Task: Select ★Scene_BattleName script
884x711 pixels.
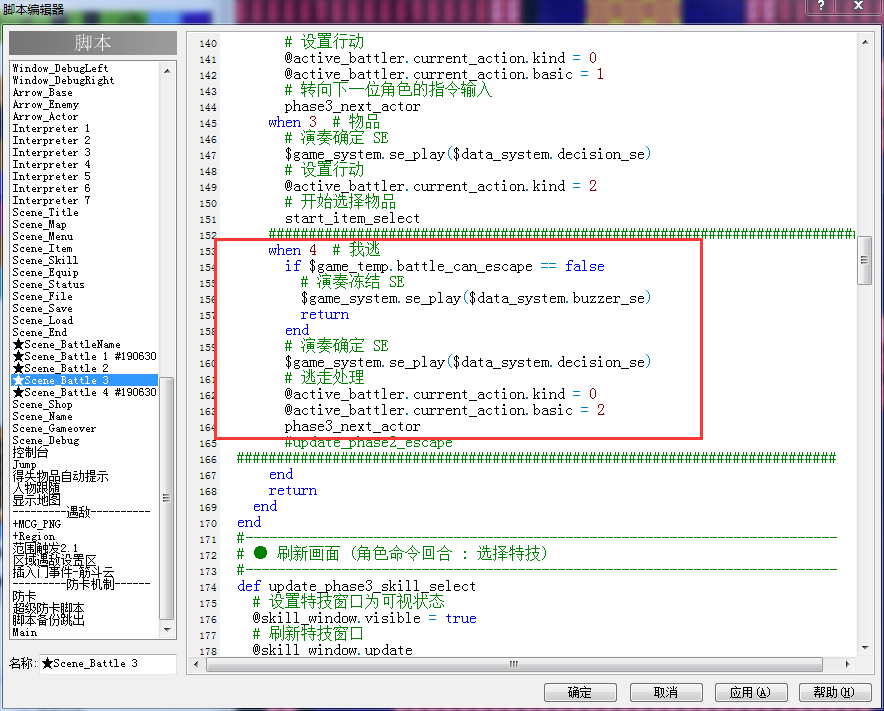Action: point(67,344)
